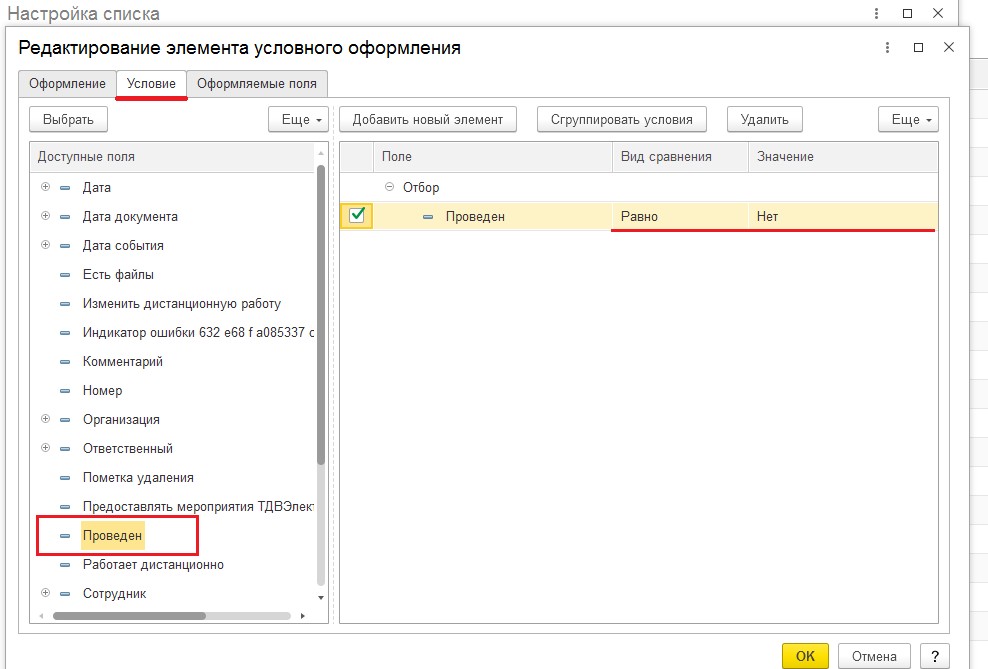Uncheck the Проведен condition checkbox
Image resolution: width=988 pixels, height=669 pixels.
click(x=357, y=215)
